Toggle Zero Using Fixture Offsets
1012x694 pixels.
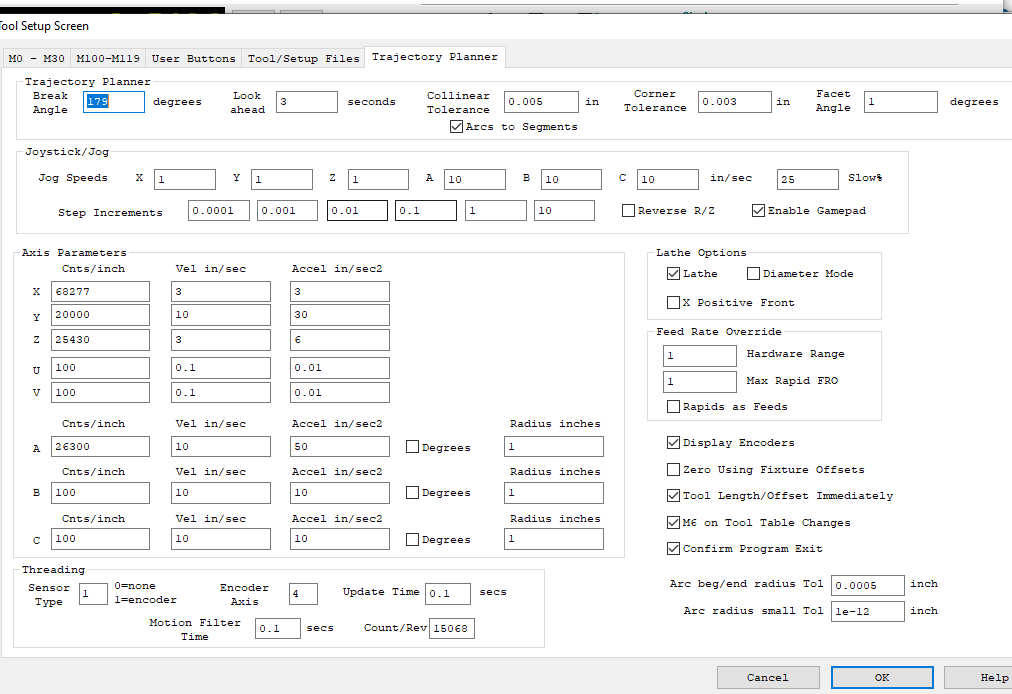(x=673, y=469)
